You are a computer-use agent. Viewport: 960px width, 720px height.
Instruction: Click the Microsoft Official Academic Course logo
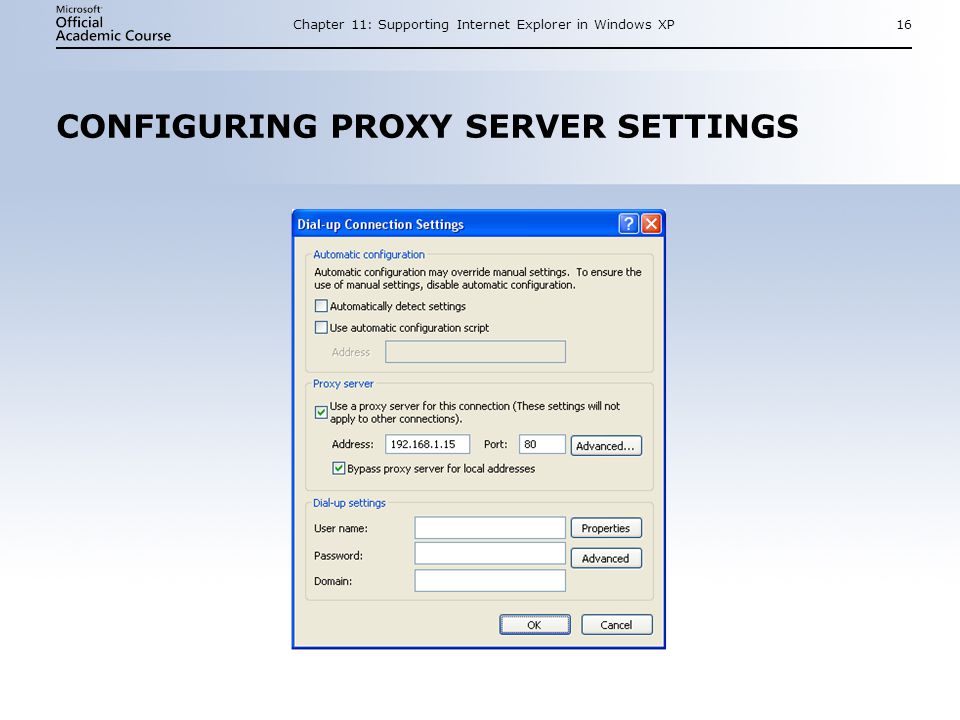(113, 24)
